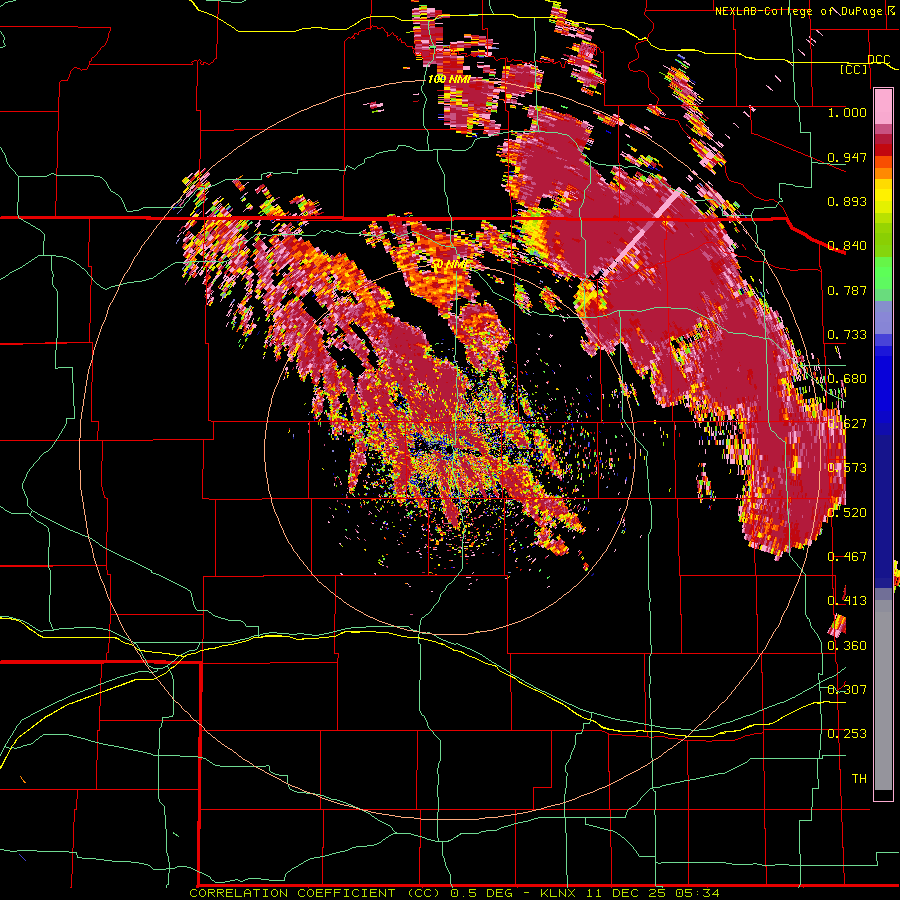Select the 0.360 scale value
The width and height of the screenshot is (900, 900).
click(847, 646)
